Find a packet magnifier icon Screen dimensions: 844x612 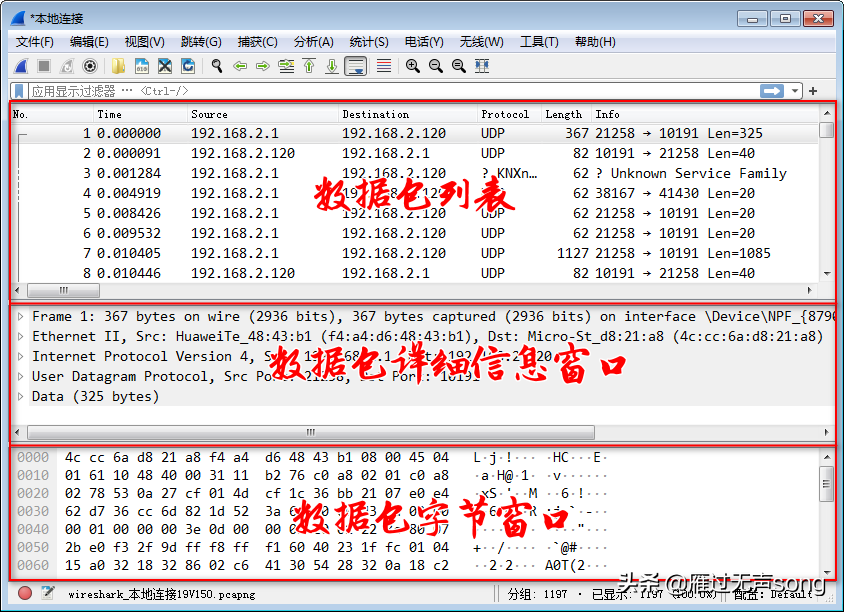216,66
